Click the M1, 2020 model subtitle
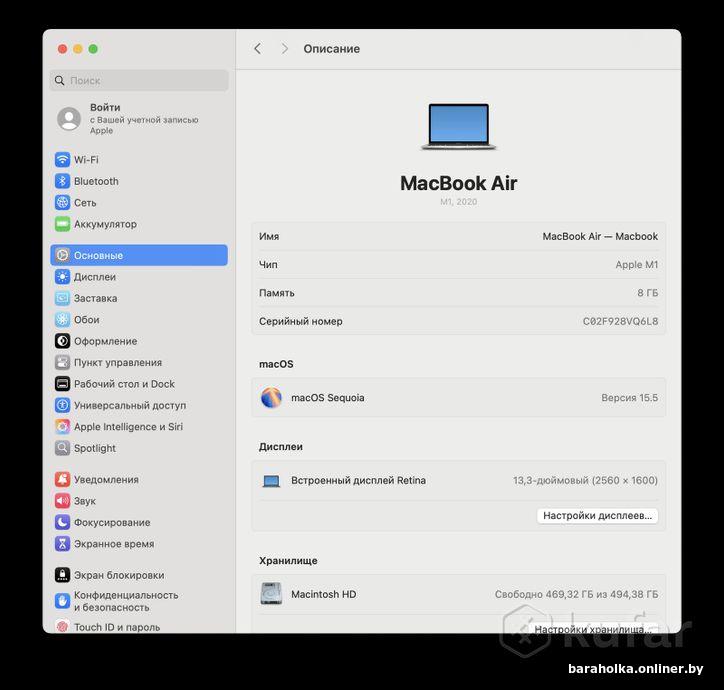The image size is (724, 690). click(x=459, y=202)
